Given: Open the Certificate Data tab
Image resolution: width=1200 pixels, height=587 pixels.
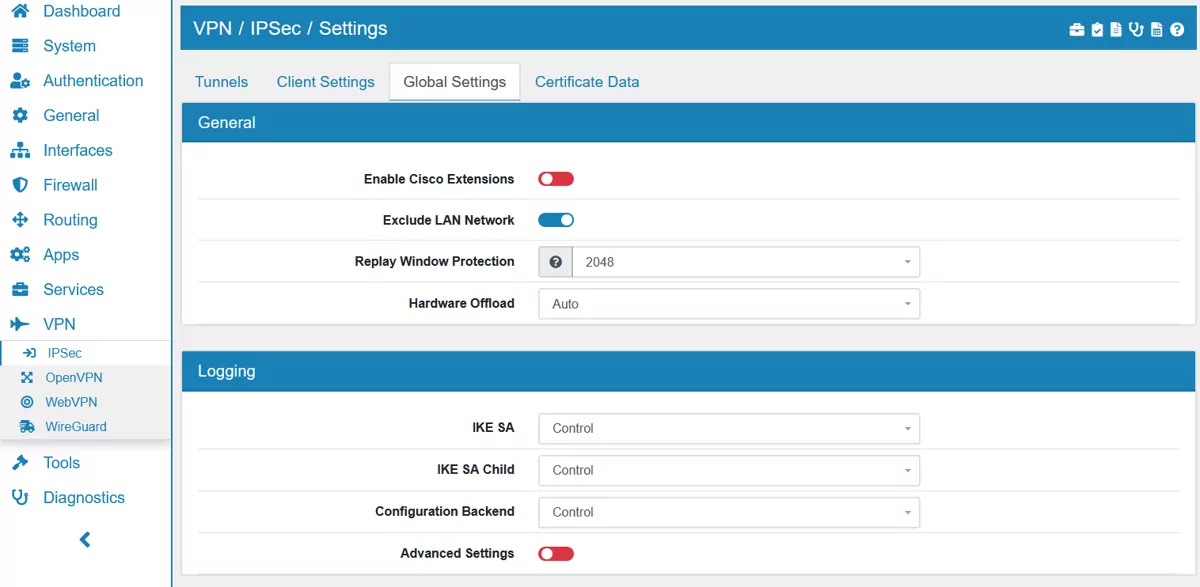Looking at the screenshot, I should coord(587,82).
